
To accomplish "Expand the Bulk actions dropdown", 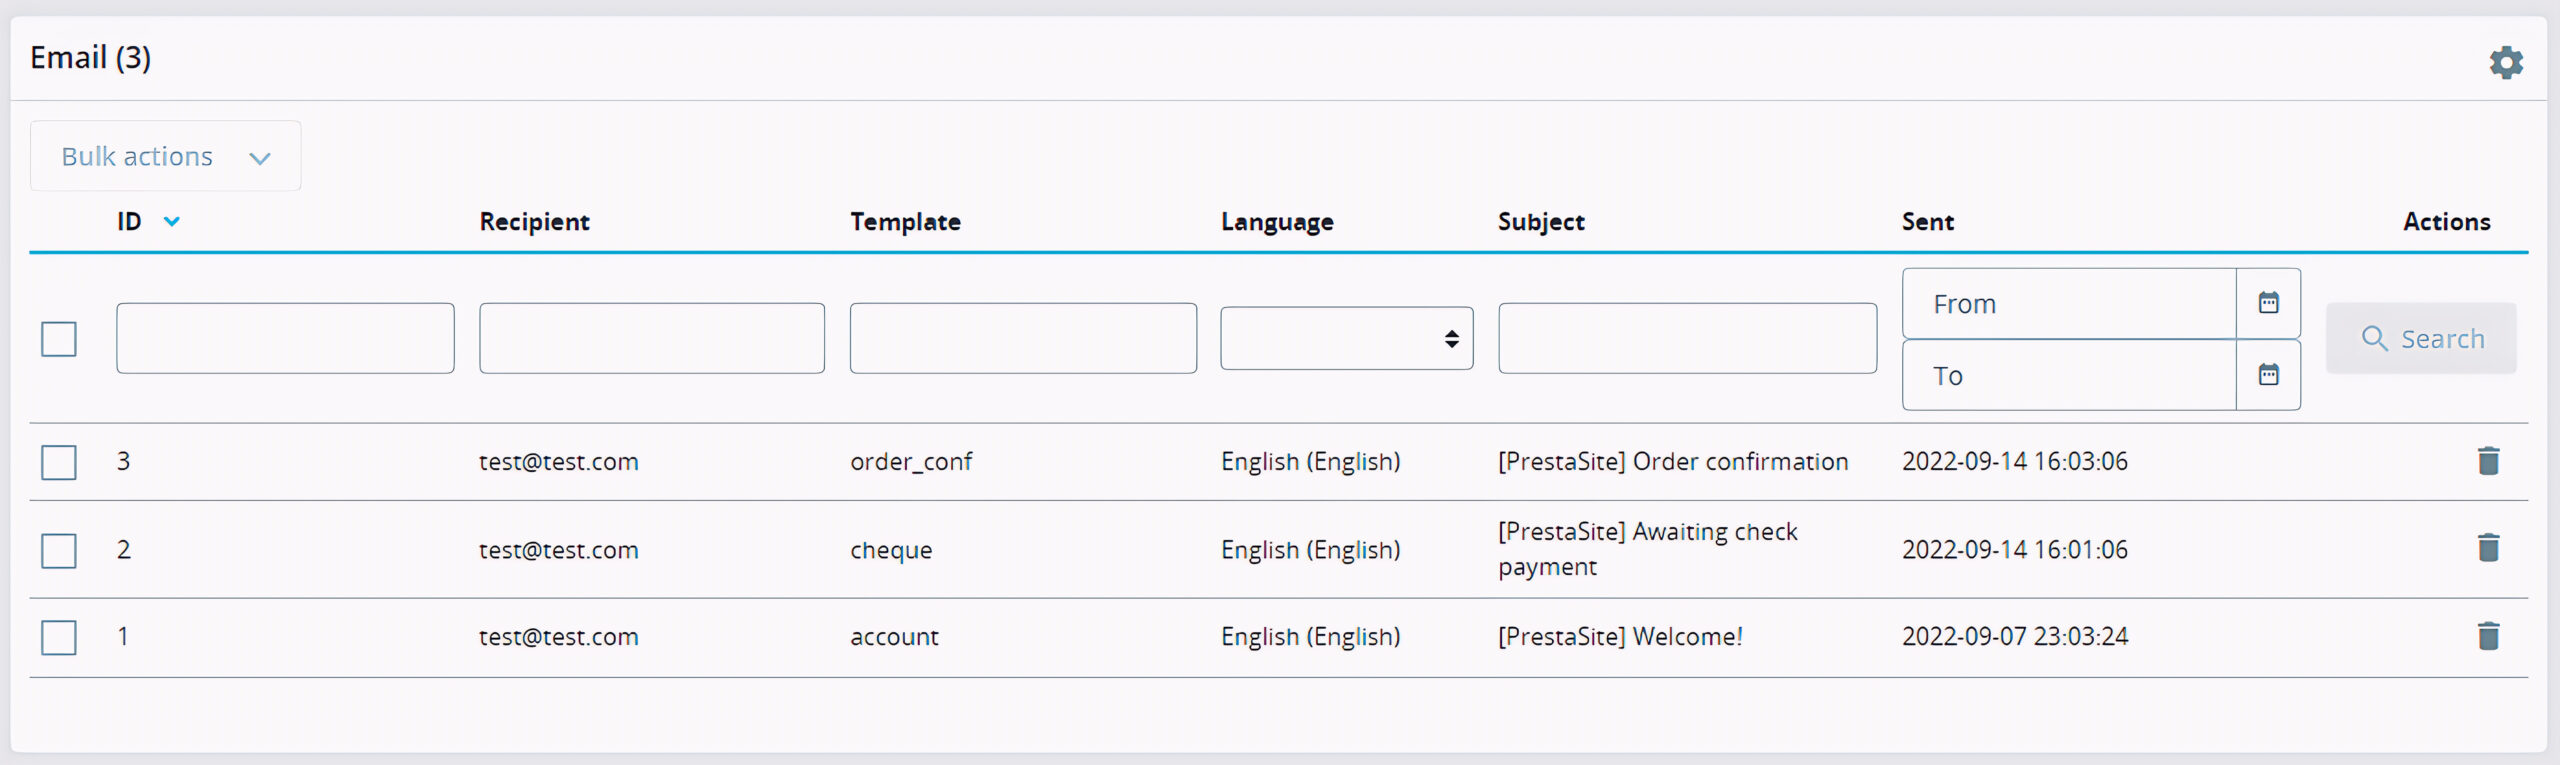I will (x=165, y=157).
